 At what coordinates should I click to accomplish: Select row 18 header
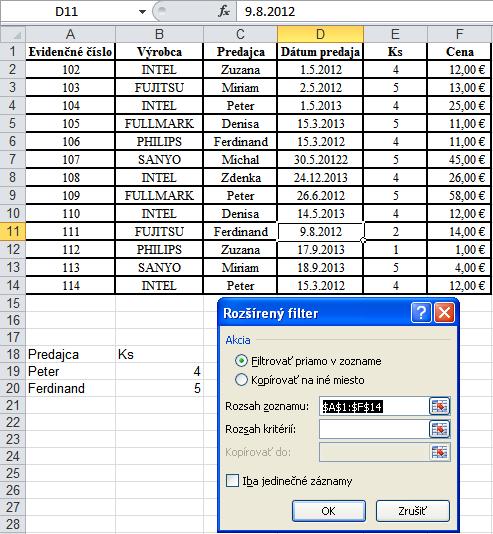[13, 354]
